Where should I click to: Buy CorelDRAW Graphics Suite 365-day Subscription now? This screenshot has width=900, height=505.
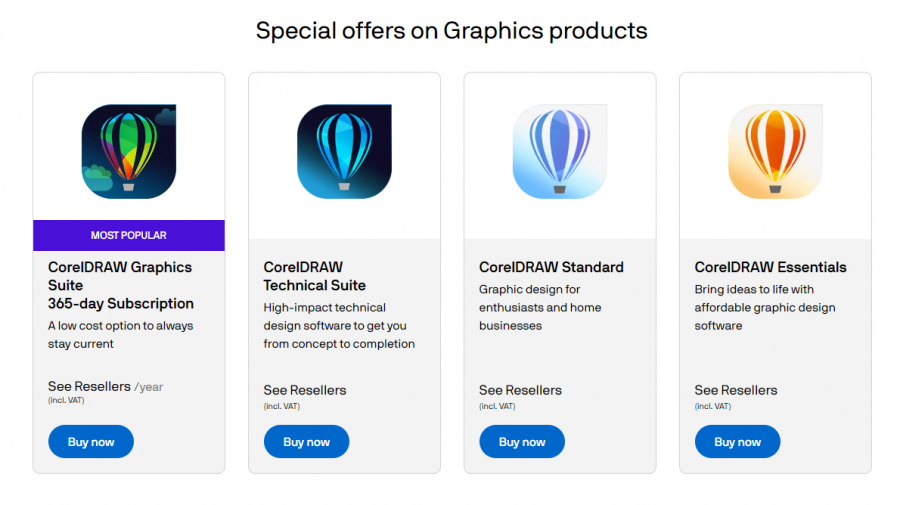pyautogui.click(x=91, y=442)
